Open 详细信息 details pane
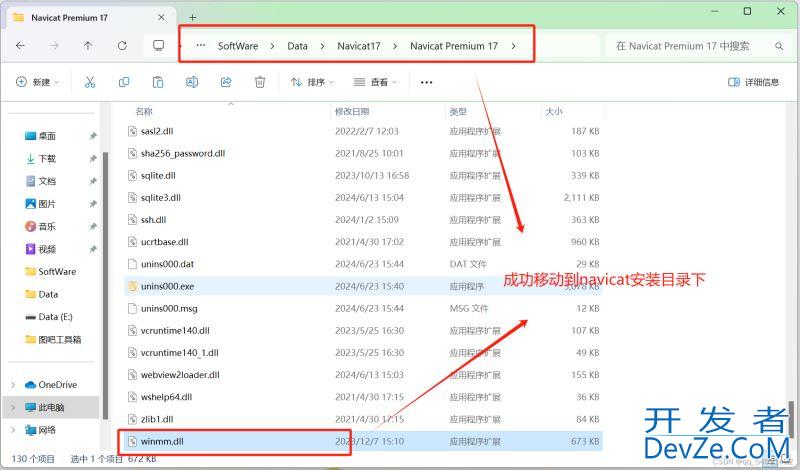 tap(754, 82)
